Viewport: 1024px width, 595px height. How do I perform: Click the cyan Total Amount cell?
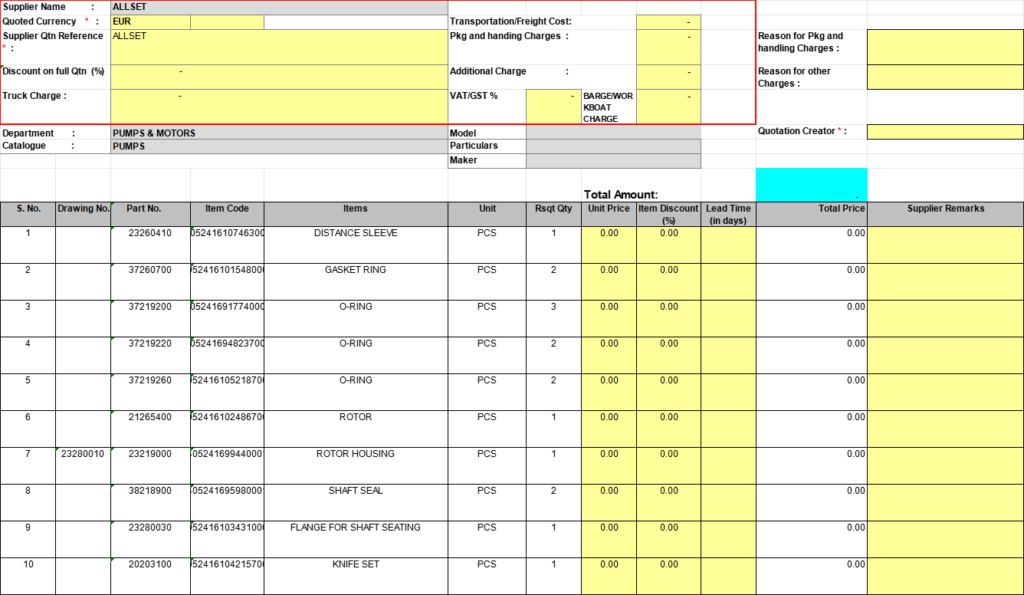(811, 184)
